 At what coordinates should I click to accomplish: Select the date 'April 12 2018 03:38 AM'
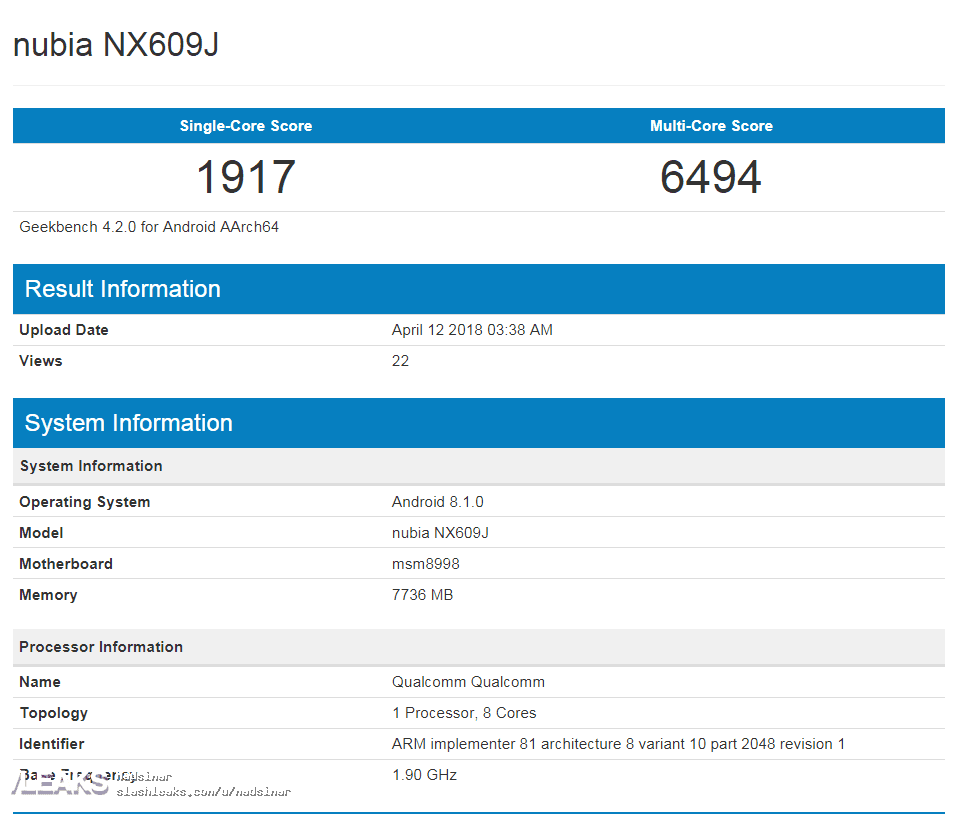[x=472, y=330]
